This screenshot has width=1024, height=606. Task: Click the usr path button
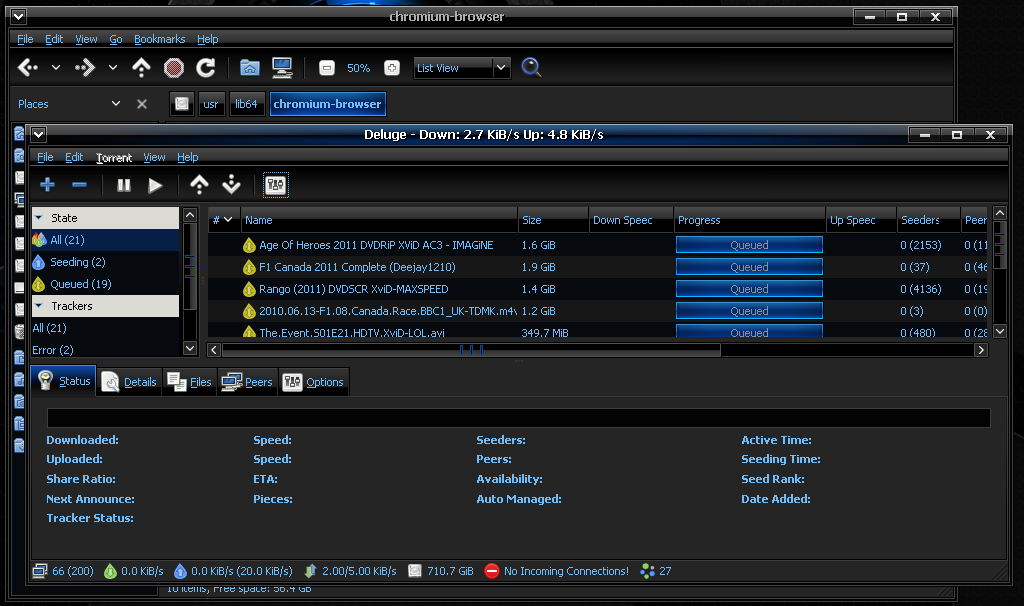210,104
